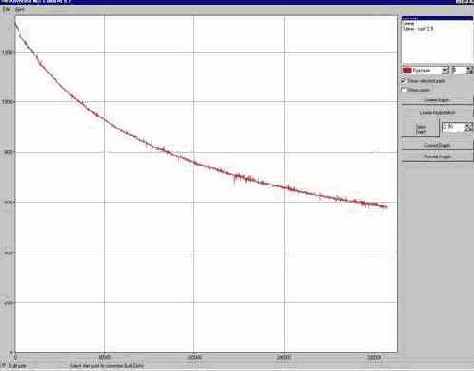
Task: Click the second-to-last button in right panel
Action: 437,145
